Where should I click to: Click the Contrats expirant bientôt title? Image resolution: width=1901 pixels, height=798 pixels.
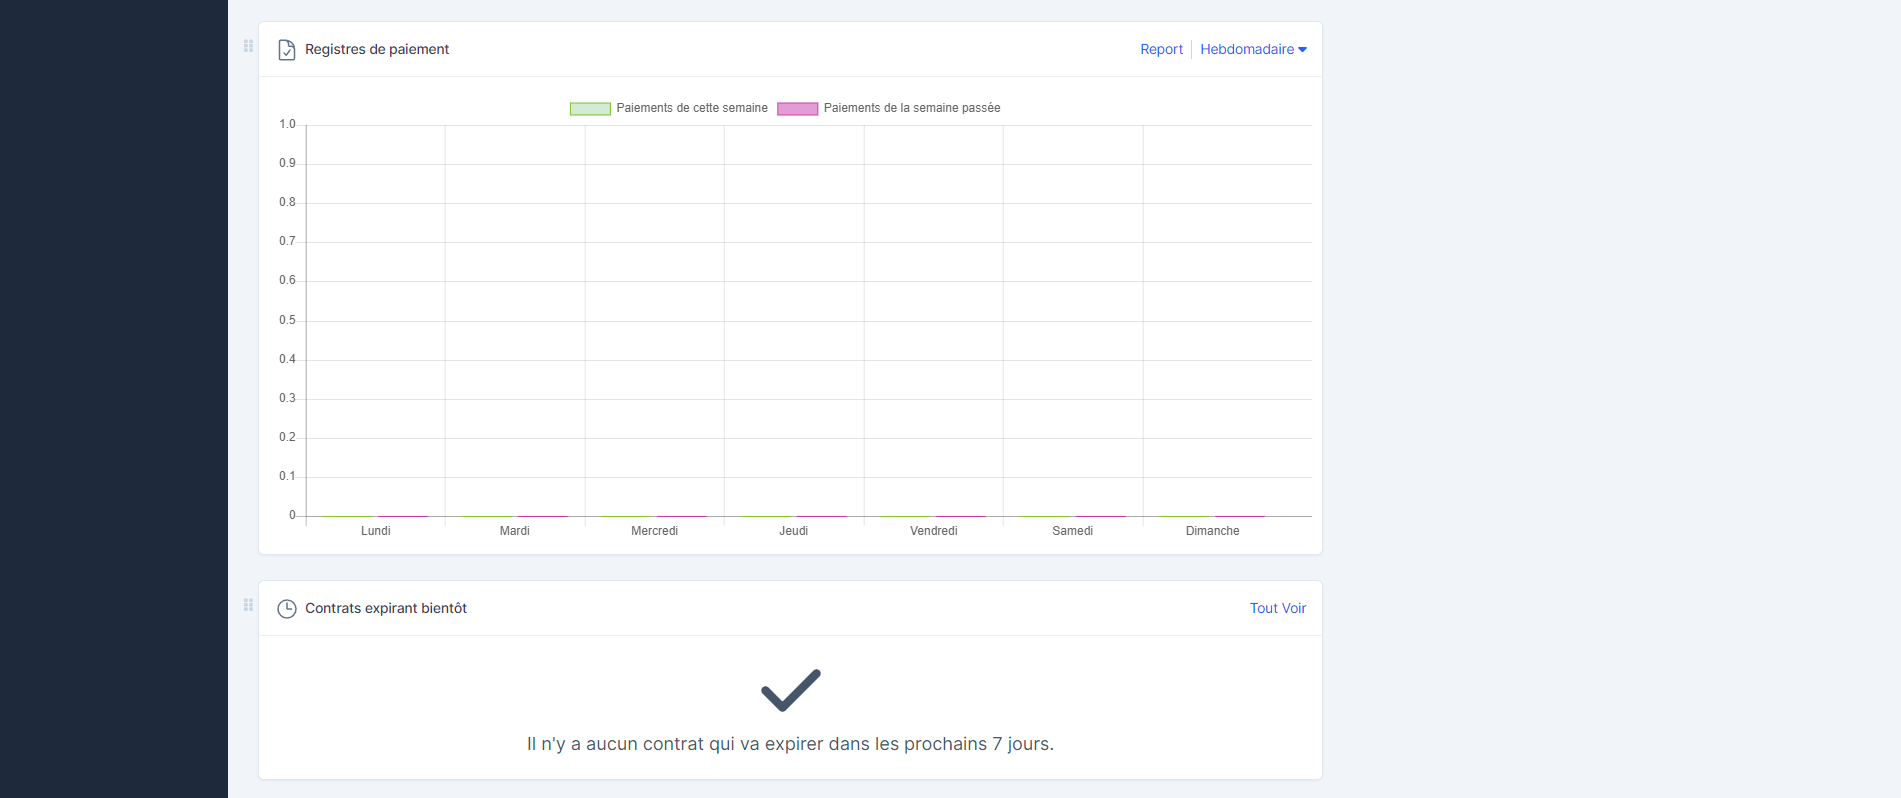click(x=386, y=608)
